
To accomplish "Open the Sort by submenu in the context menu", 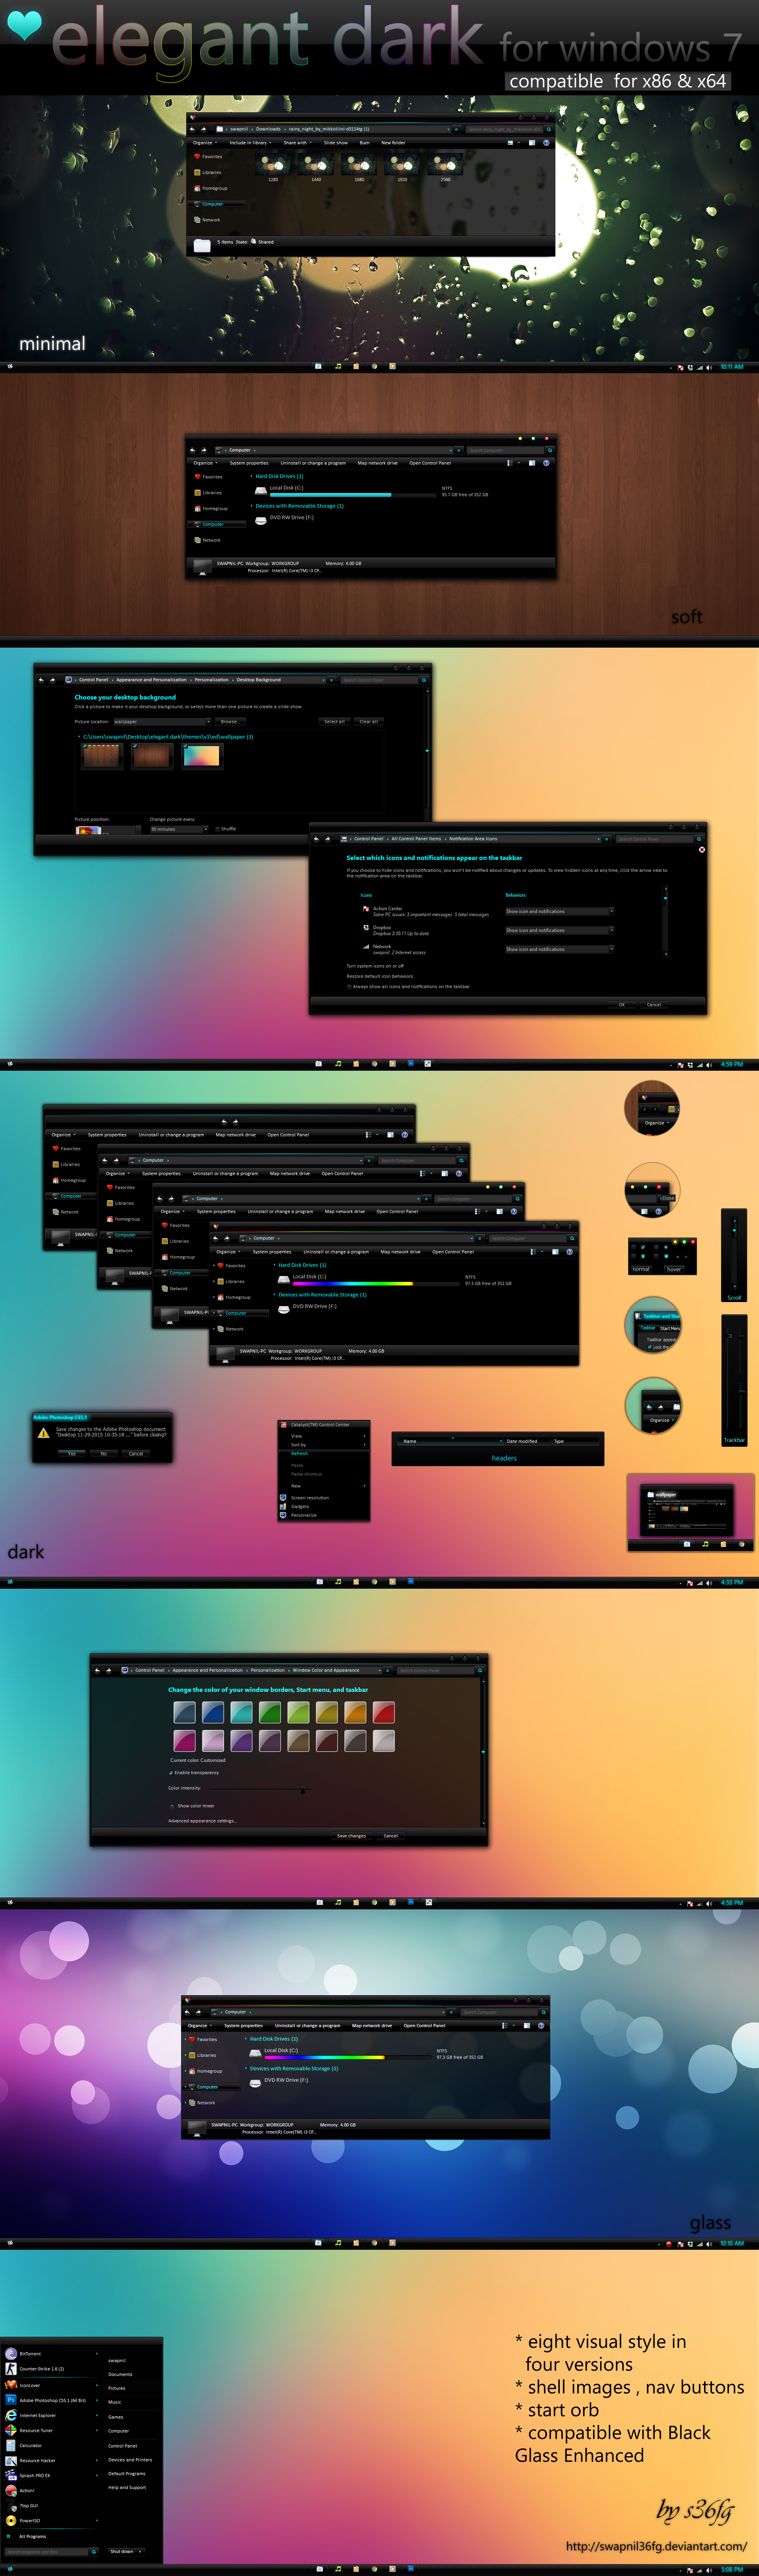I will coord(298,1445).
